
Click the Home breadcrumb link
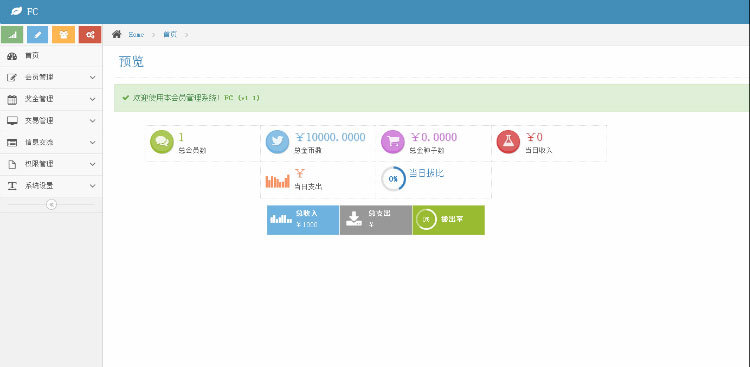tap(136, 35)
